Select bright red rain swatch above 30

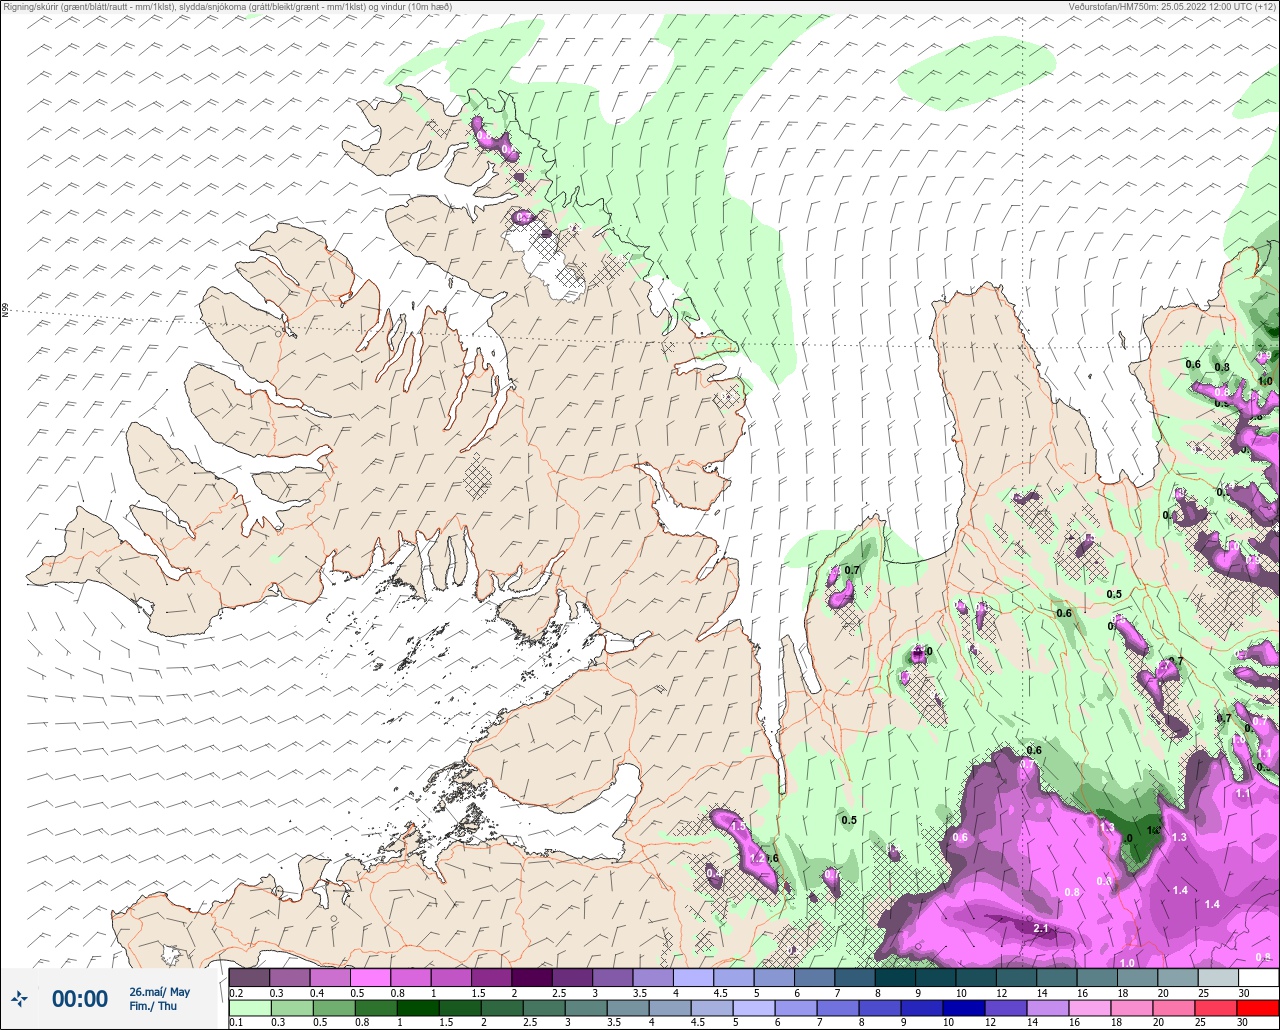click(1259, 1007)
